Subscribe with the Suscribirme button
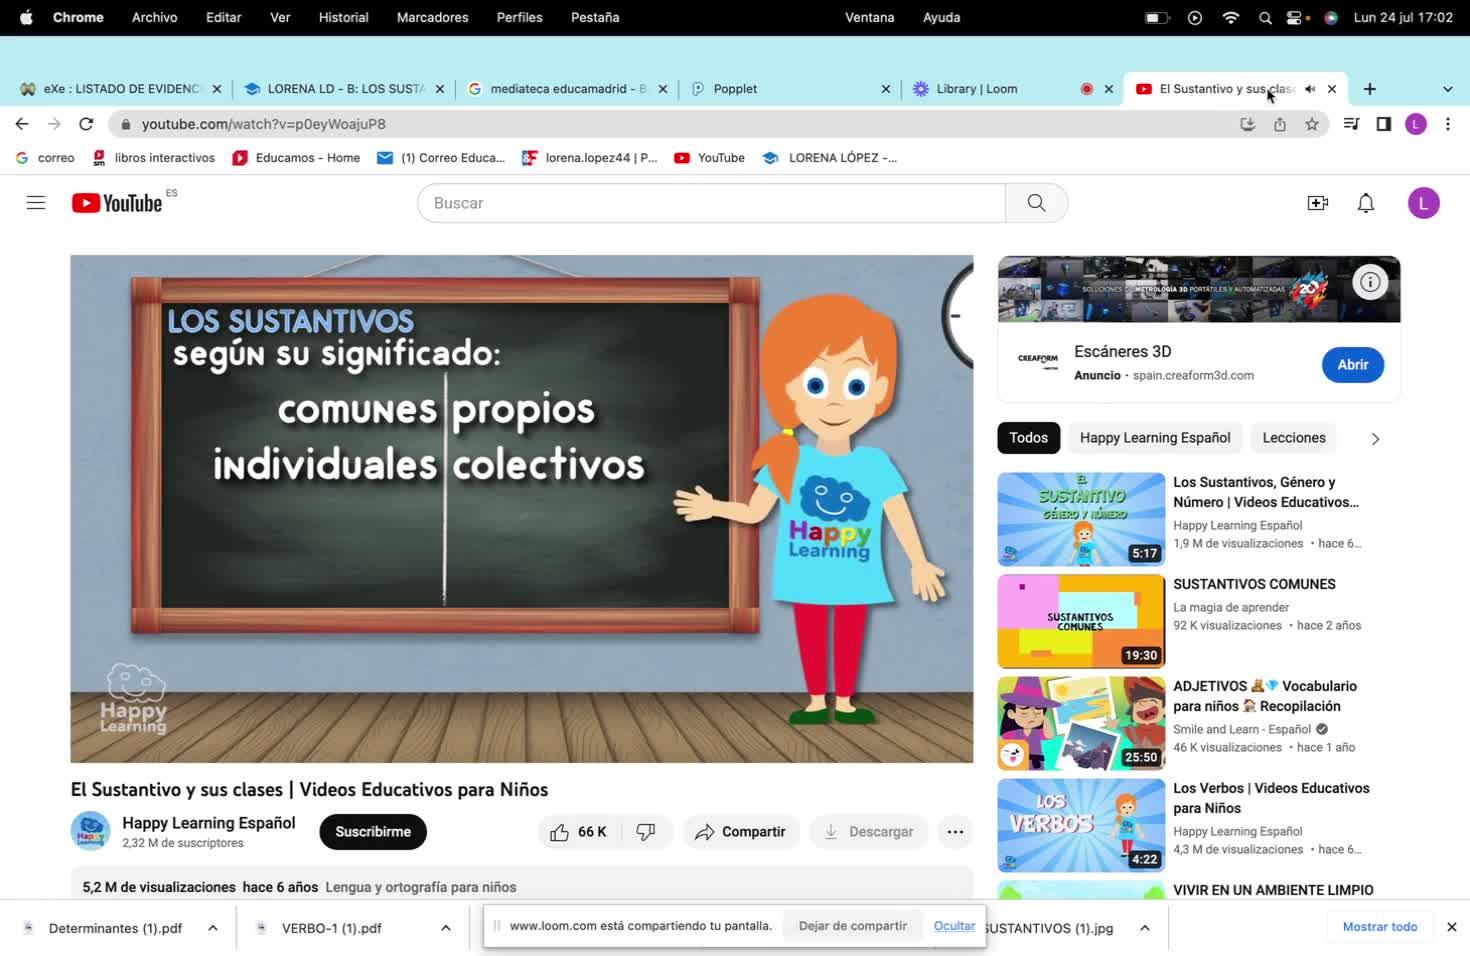 tap(373, 832)
